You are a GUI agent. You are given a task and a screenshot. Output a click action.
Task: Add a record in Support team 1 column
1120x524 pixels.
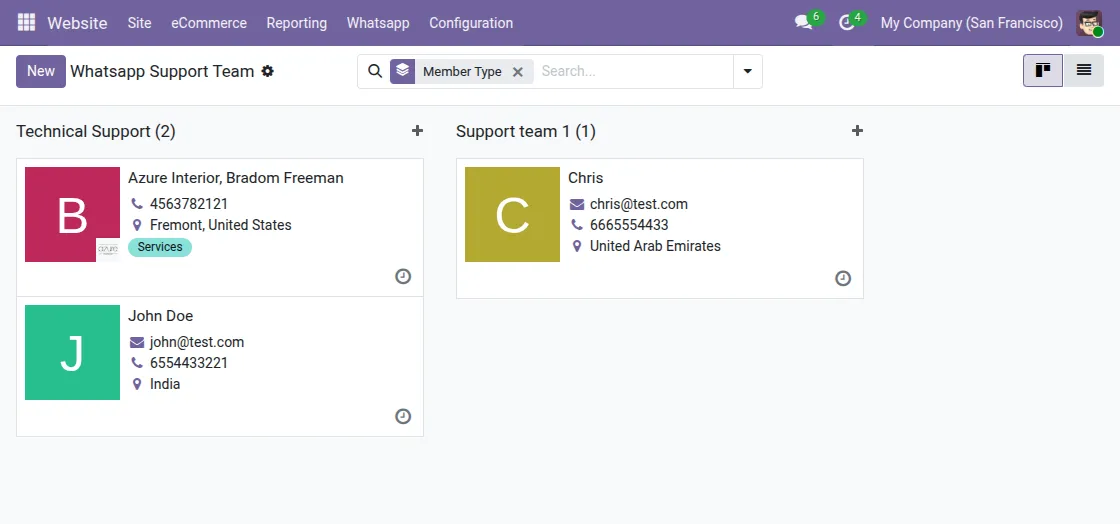(857, 131)
